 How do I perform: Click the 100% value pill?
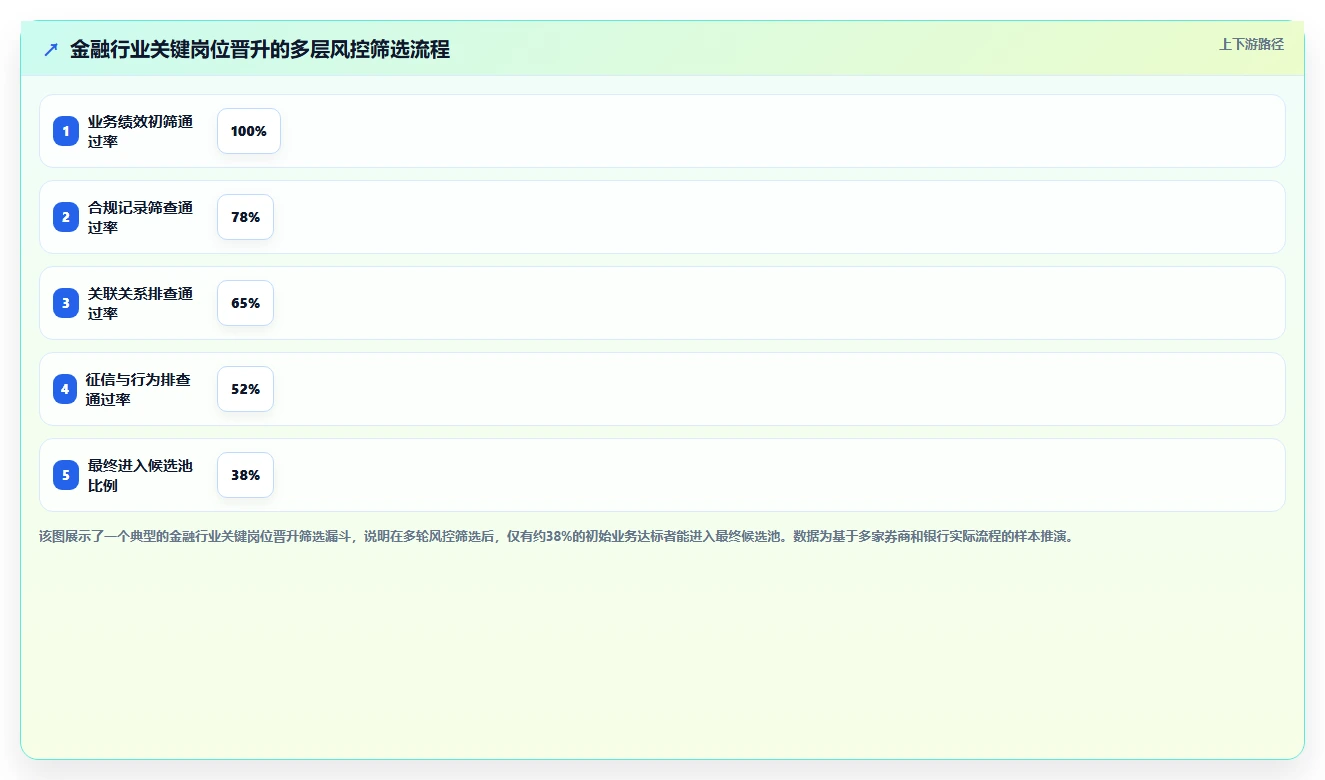pos(249,131)
